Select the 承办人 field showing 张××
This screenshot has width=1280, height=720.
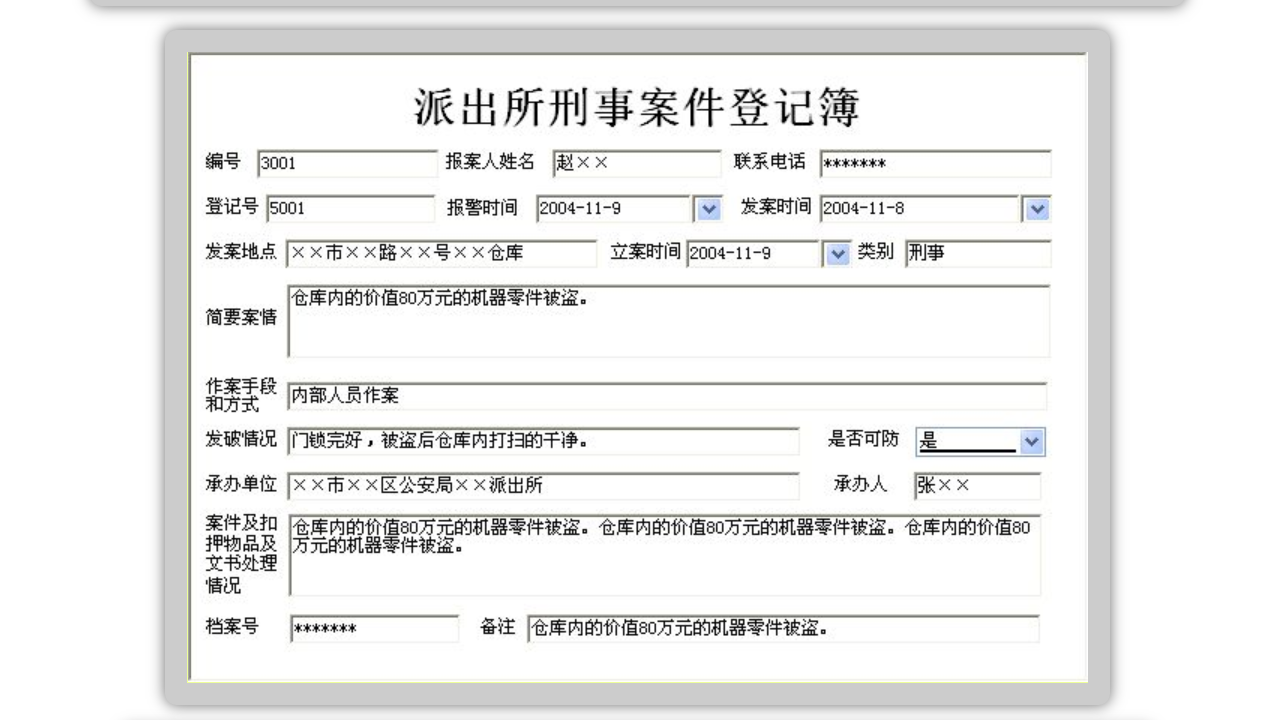[x=975, y=487]
